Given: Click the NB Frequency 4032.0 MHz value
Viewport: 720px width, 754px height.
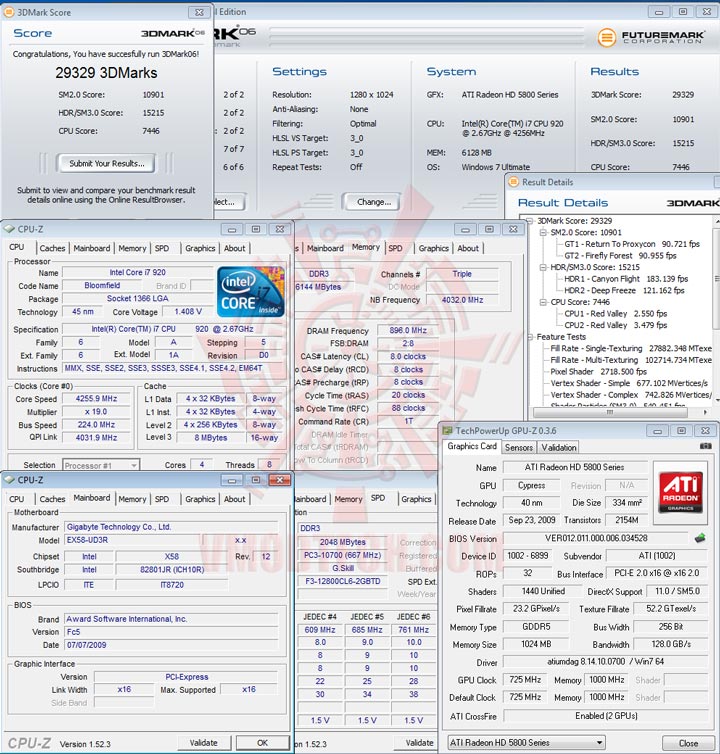Looking at the screenshot, I should [462, 300].
